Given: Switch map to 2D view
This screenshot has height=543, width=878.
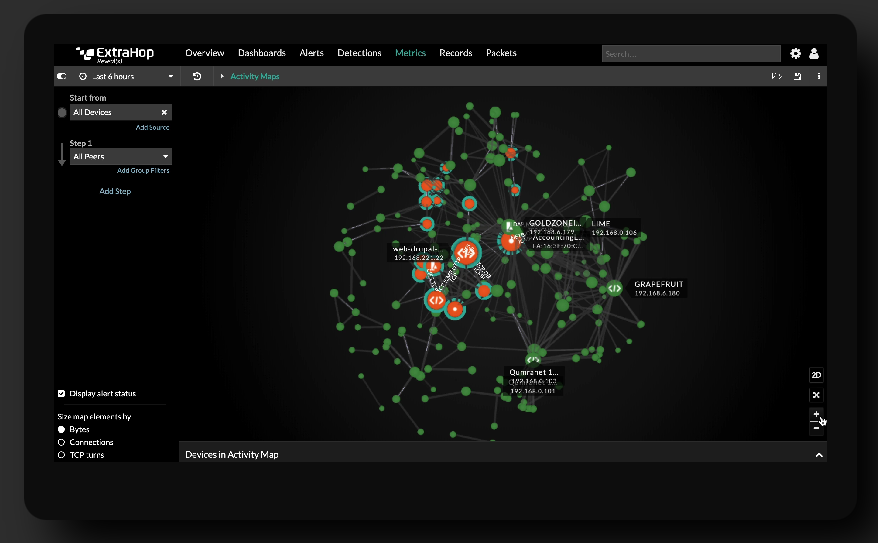Looking at the screenshot, I should click(816, 375).
